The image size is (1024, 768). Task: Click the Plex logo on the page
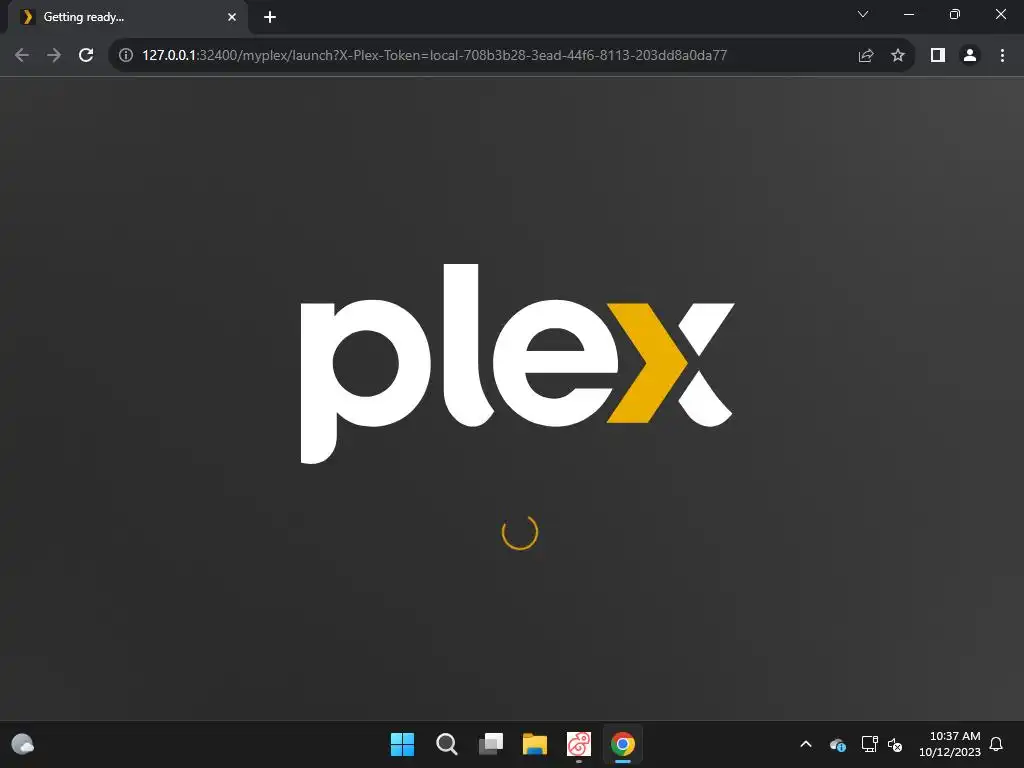point(517,364)
